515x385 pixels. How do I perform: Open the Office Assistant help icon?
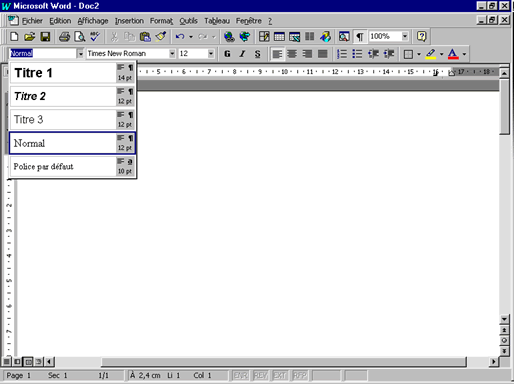tap(421, 36)
